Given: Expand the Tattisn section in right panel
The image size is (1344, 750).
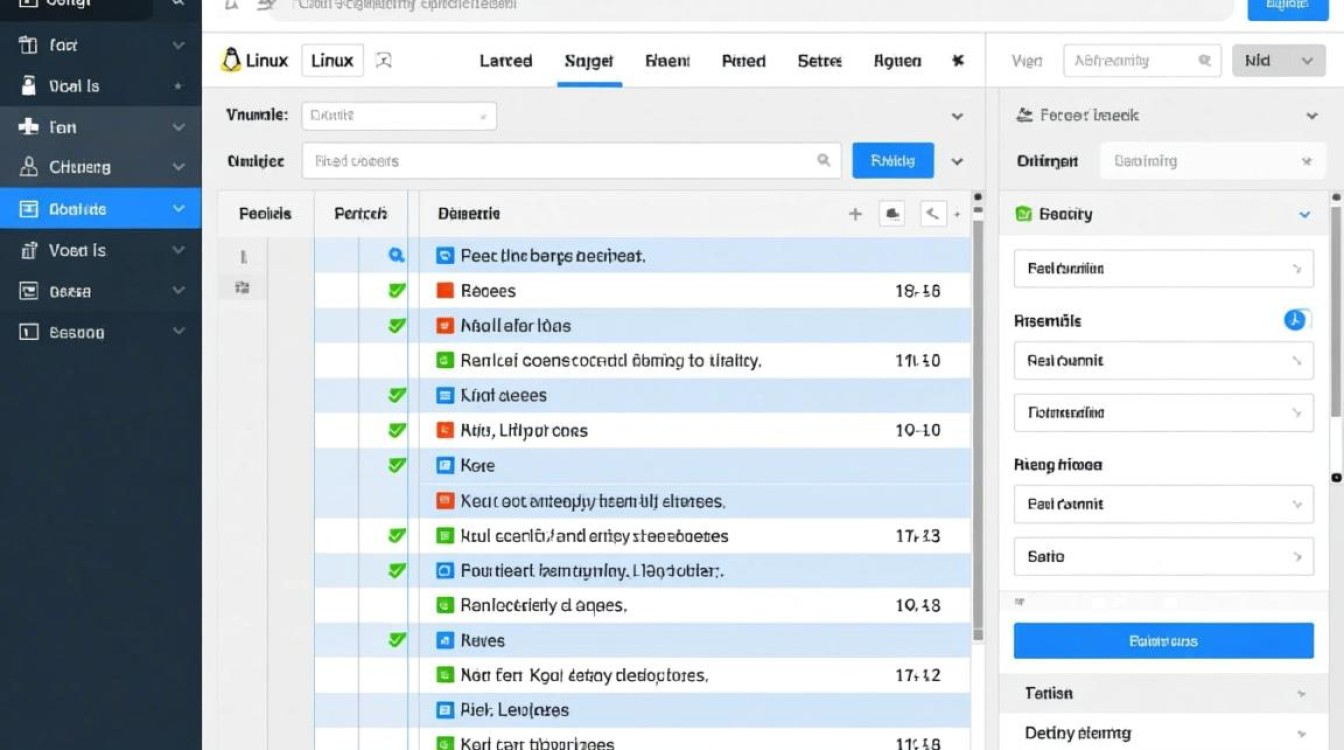Looking at the screenshot, I should coord(1300,693).
